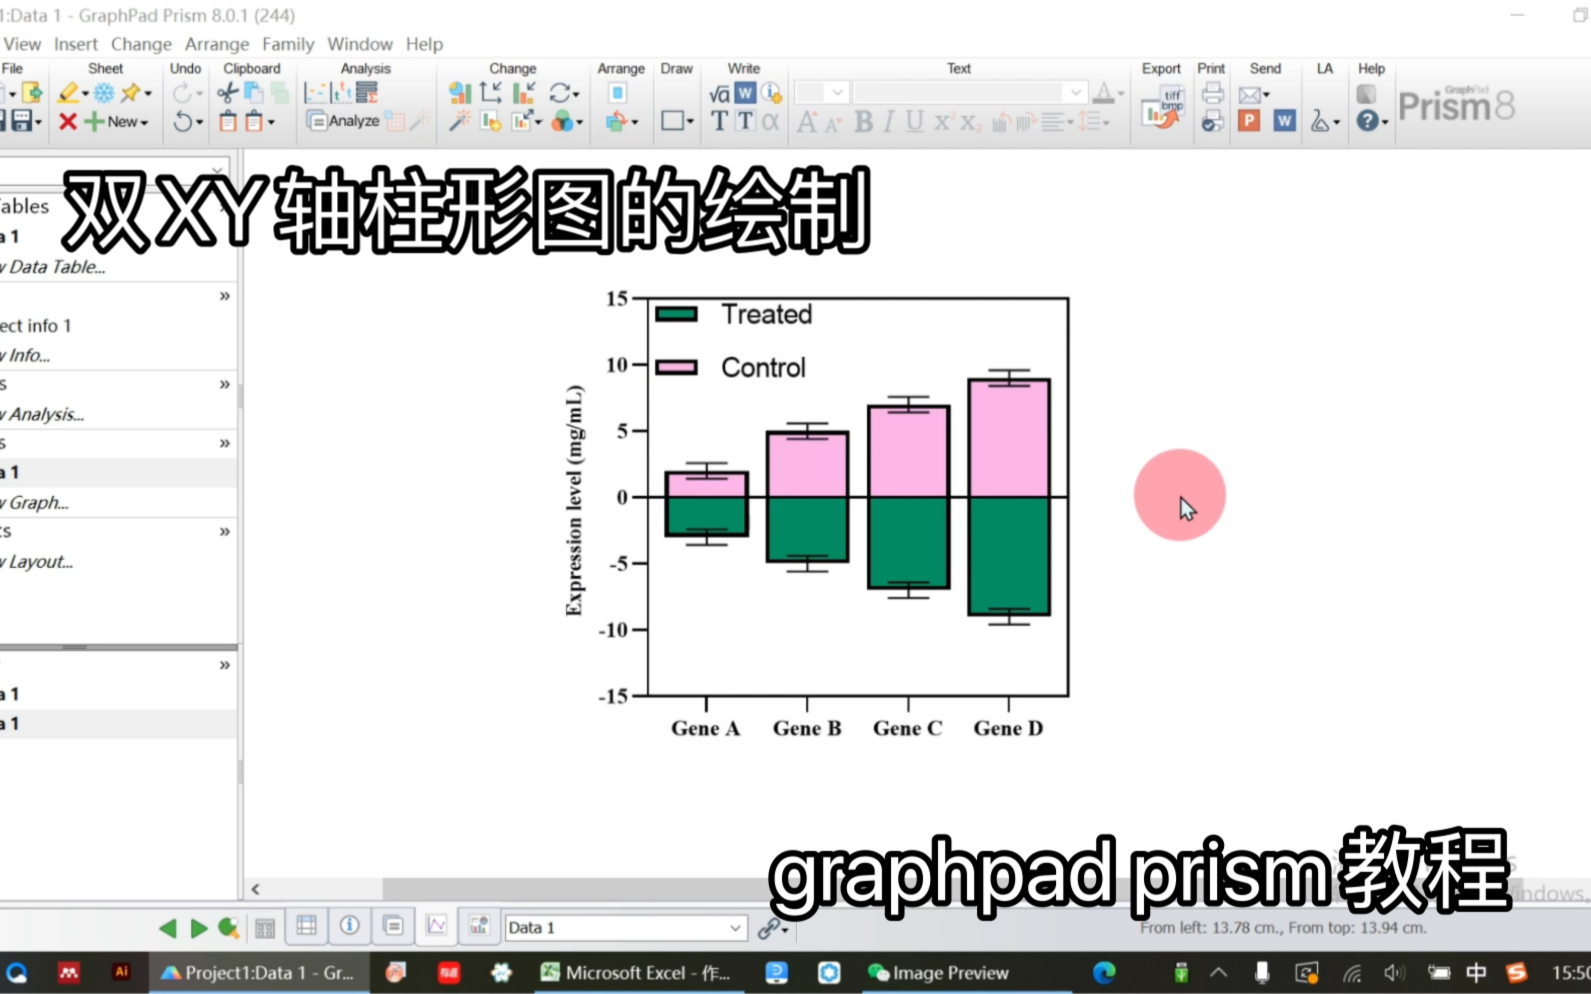Open the Insert menu
Image resolution: width=1591 pixels, height=994 pixels.
click(76, 44)
